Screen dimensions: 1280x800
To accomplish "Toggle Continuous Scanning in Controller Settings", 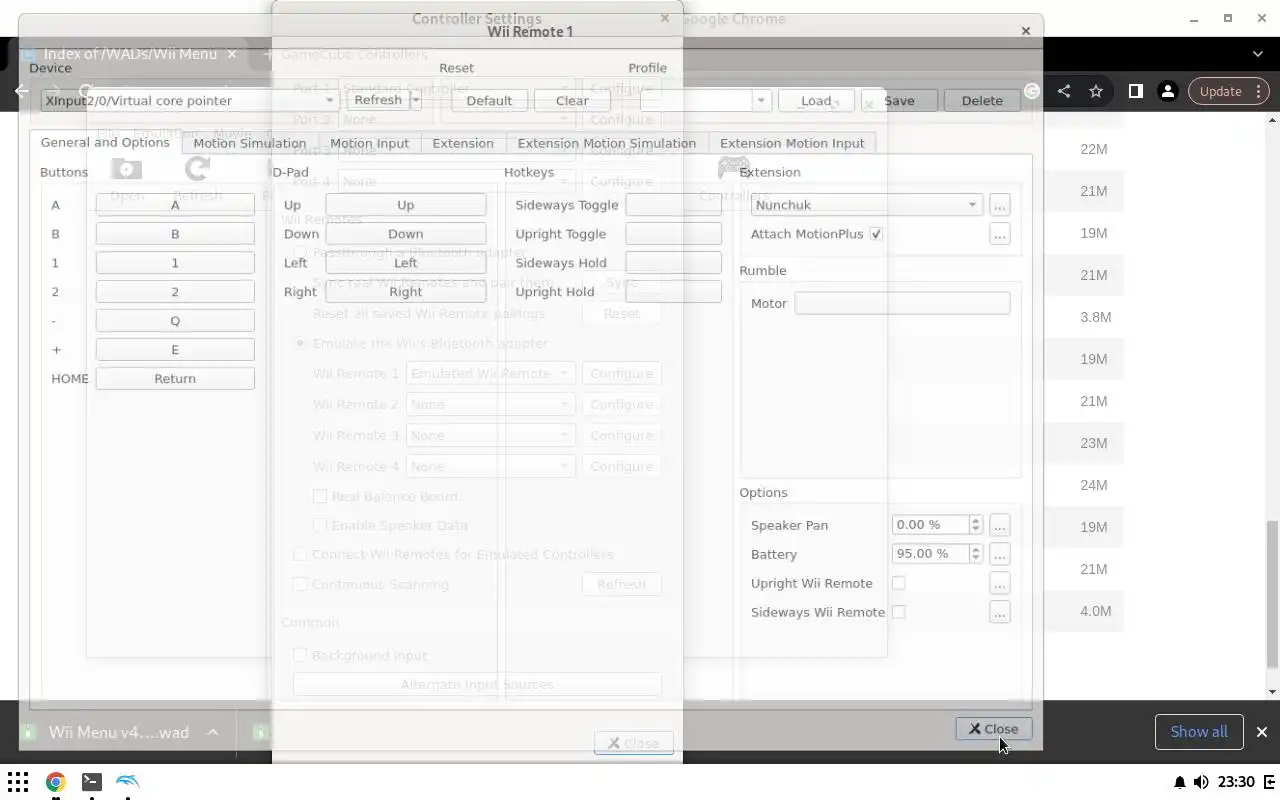I will (300, 584).
